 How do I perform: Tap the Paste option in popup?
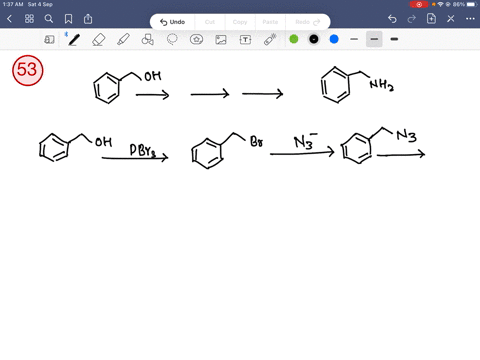pos(270,22)
